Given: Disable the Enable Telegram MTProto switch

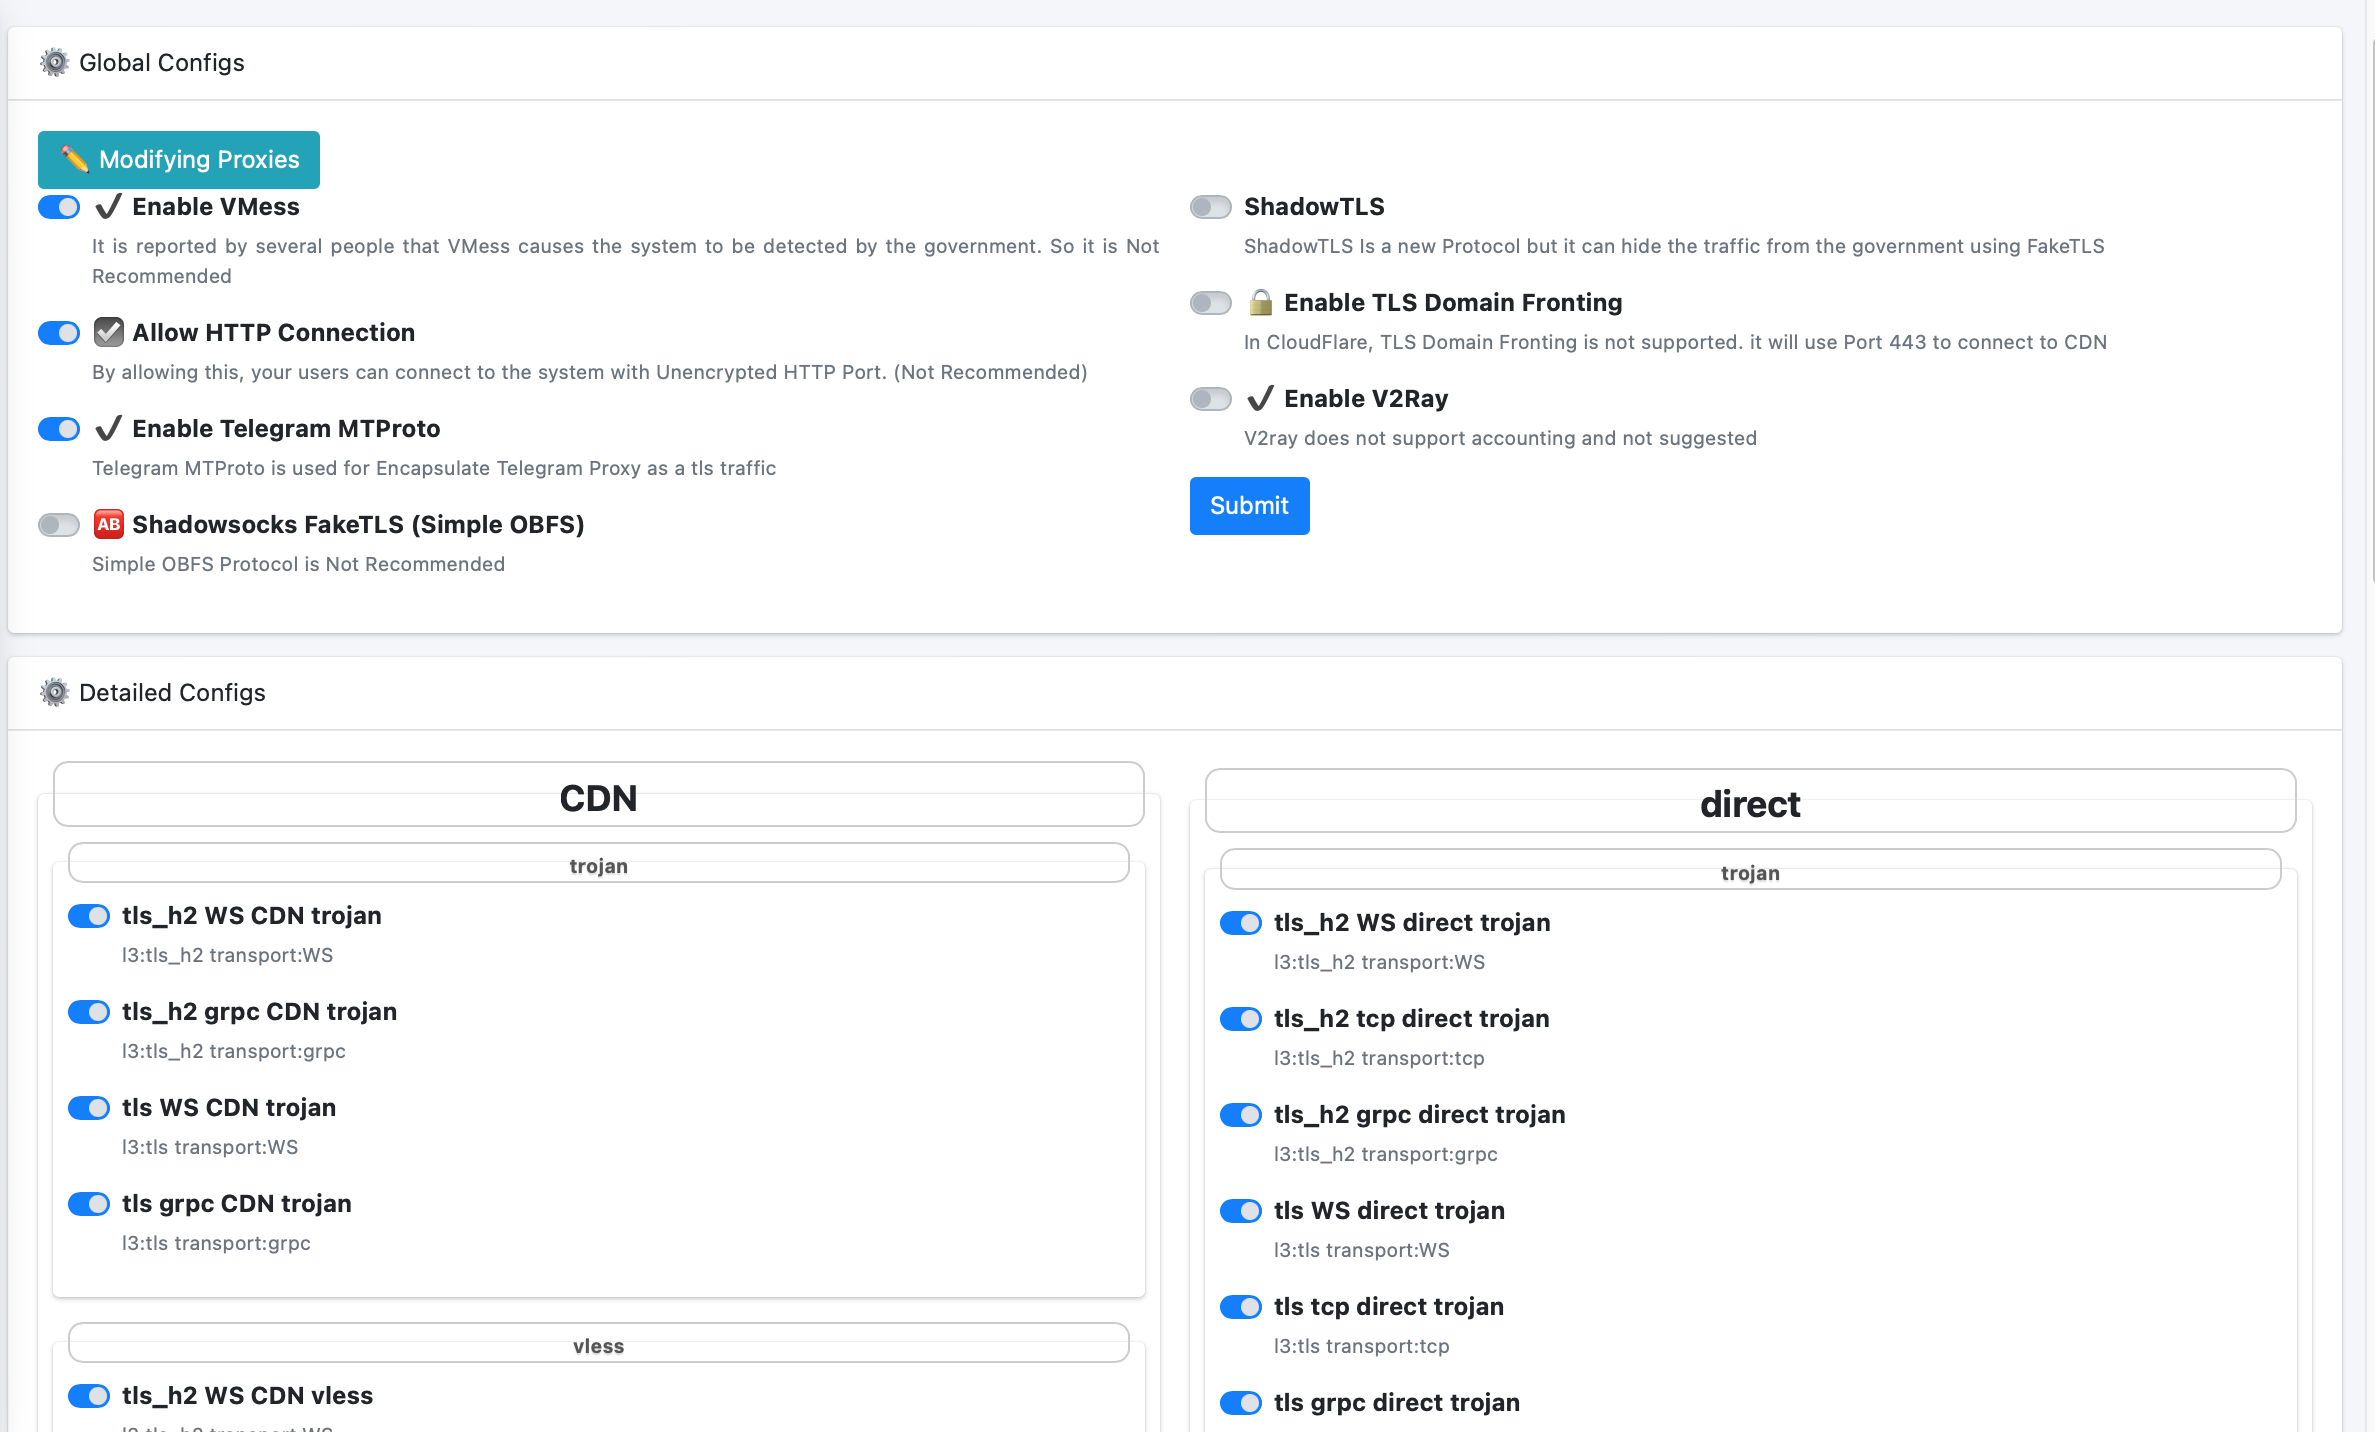Looking at the screenshot, I should pos(59,429).
